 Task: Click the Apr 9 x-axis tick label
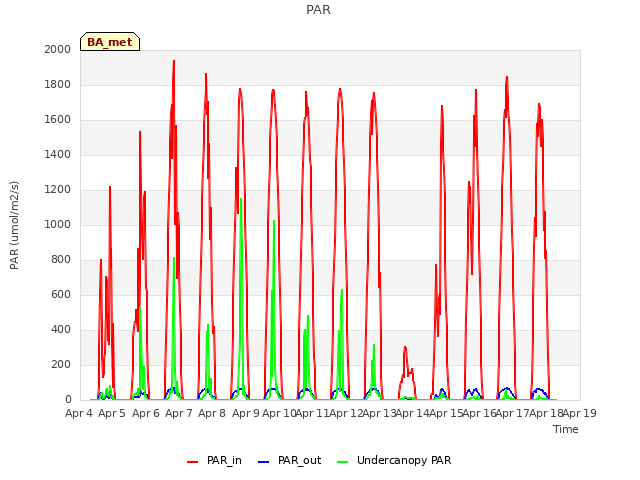point(246,413)
